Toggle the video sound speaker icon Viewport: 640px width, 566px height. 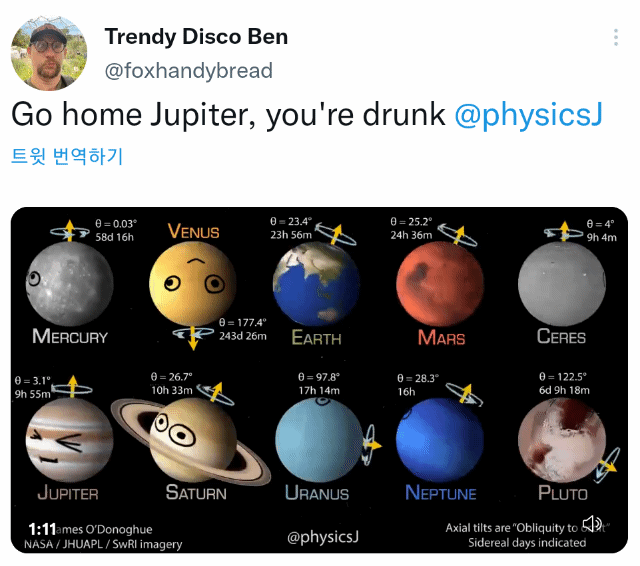coord(594,524)
